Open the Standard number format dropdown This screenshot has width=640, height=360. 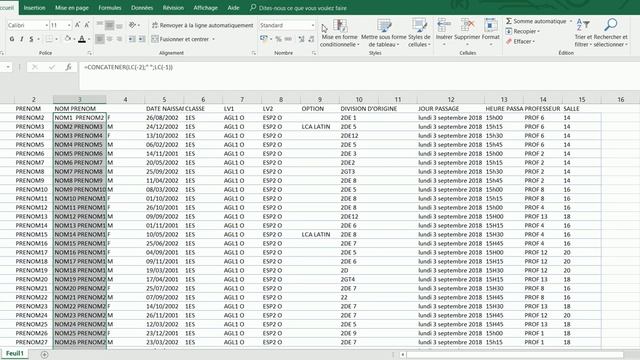coord(313,25)
